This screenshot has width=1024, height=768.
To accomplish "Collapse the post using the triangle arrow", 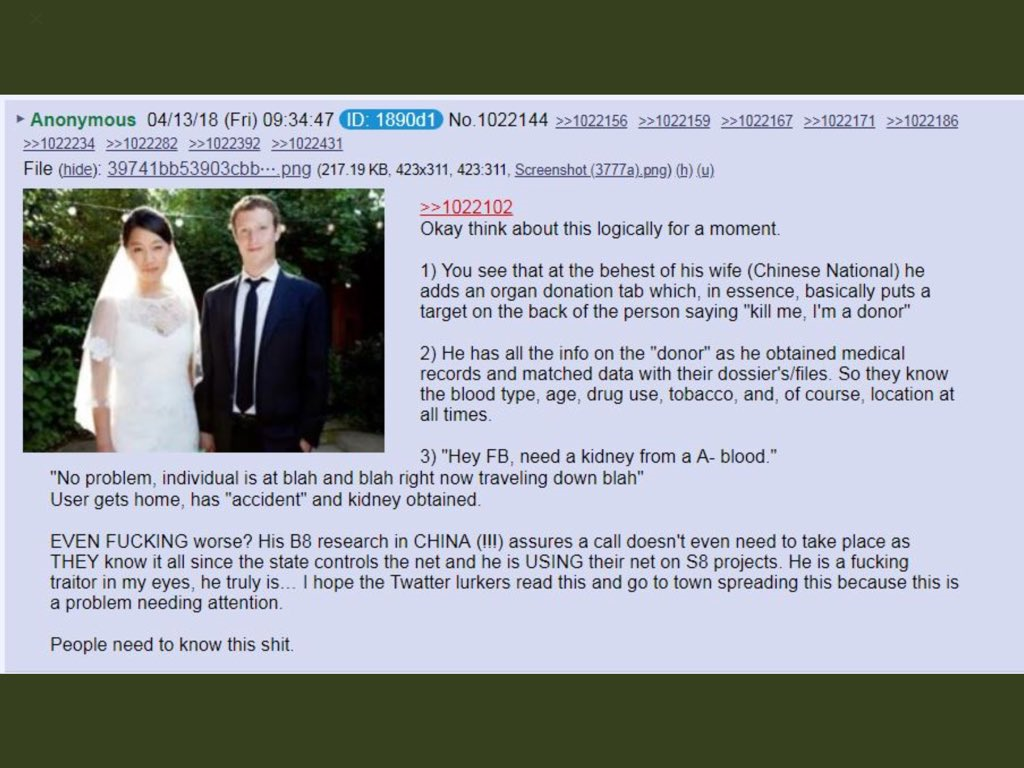I will pos(20,119).
